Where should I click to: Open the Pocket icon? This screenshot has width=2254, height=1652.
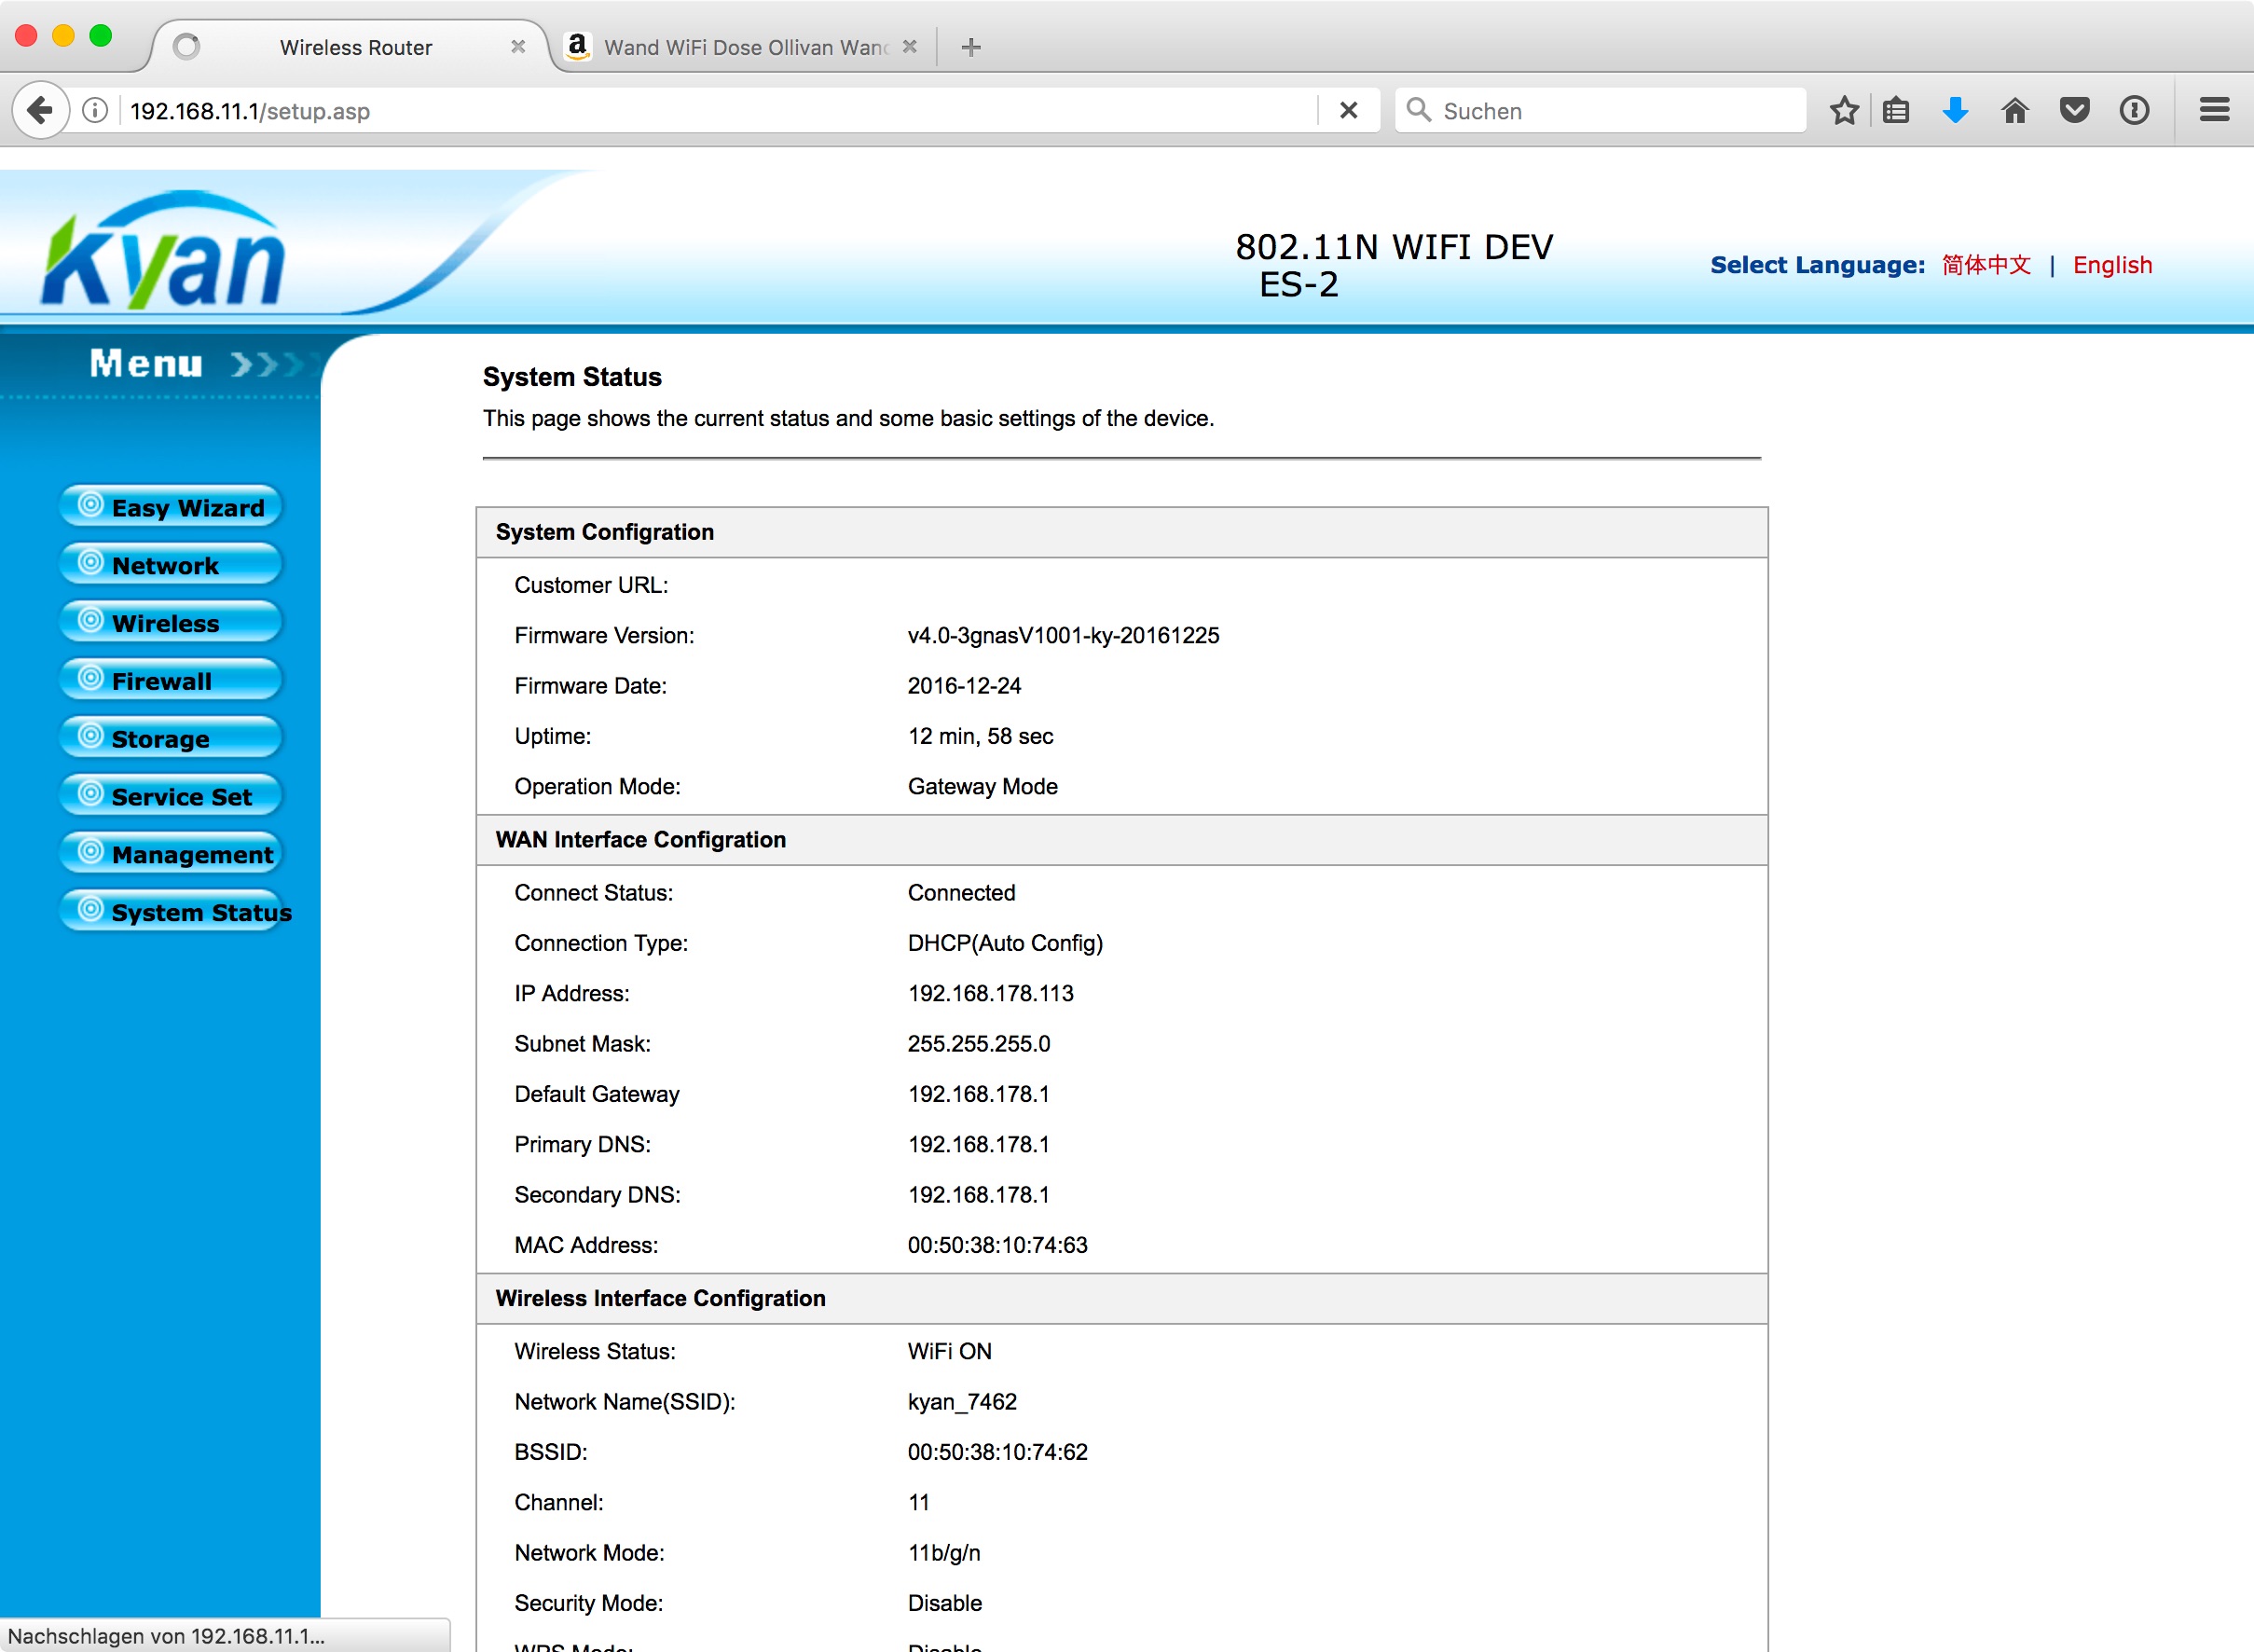[2074, 110]
